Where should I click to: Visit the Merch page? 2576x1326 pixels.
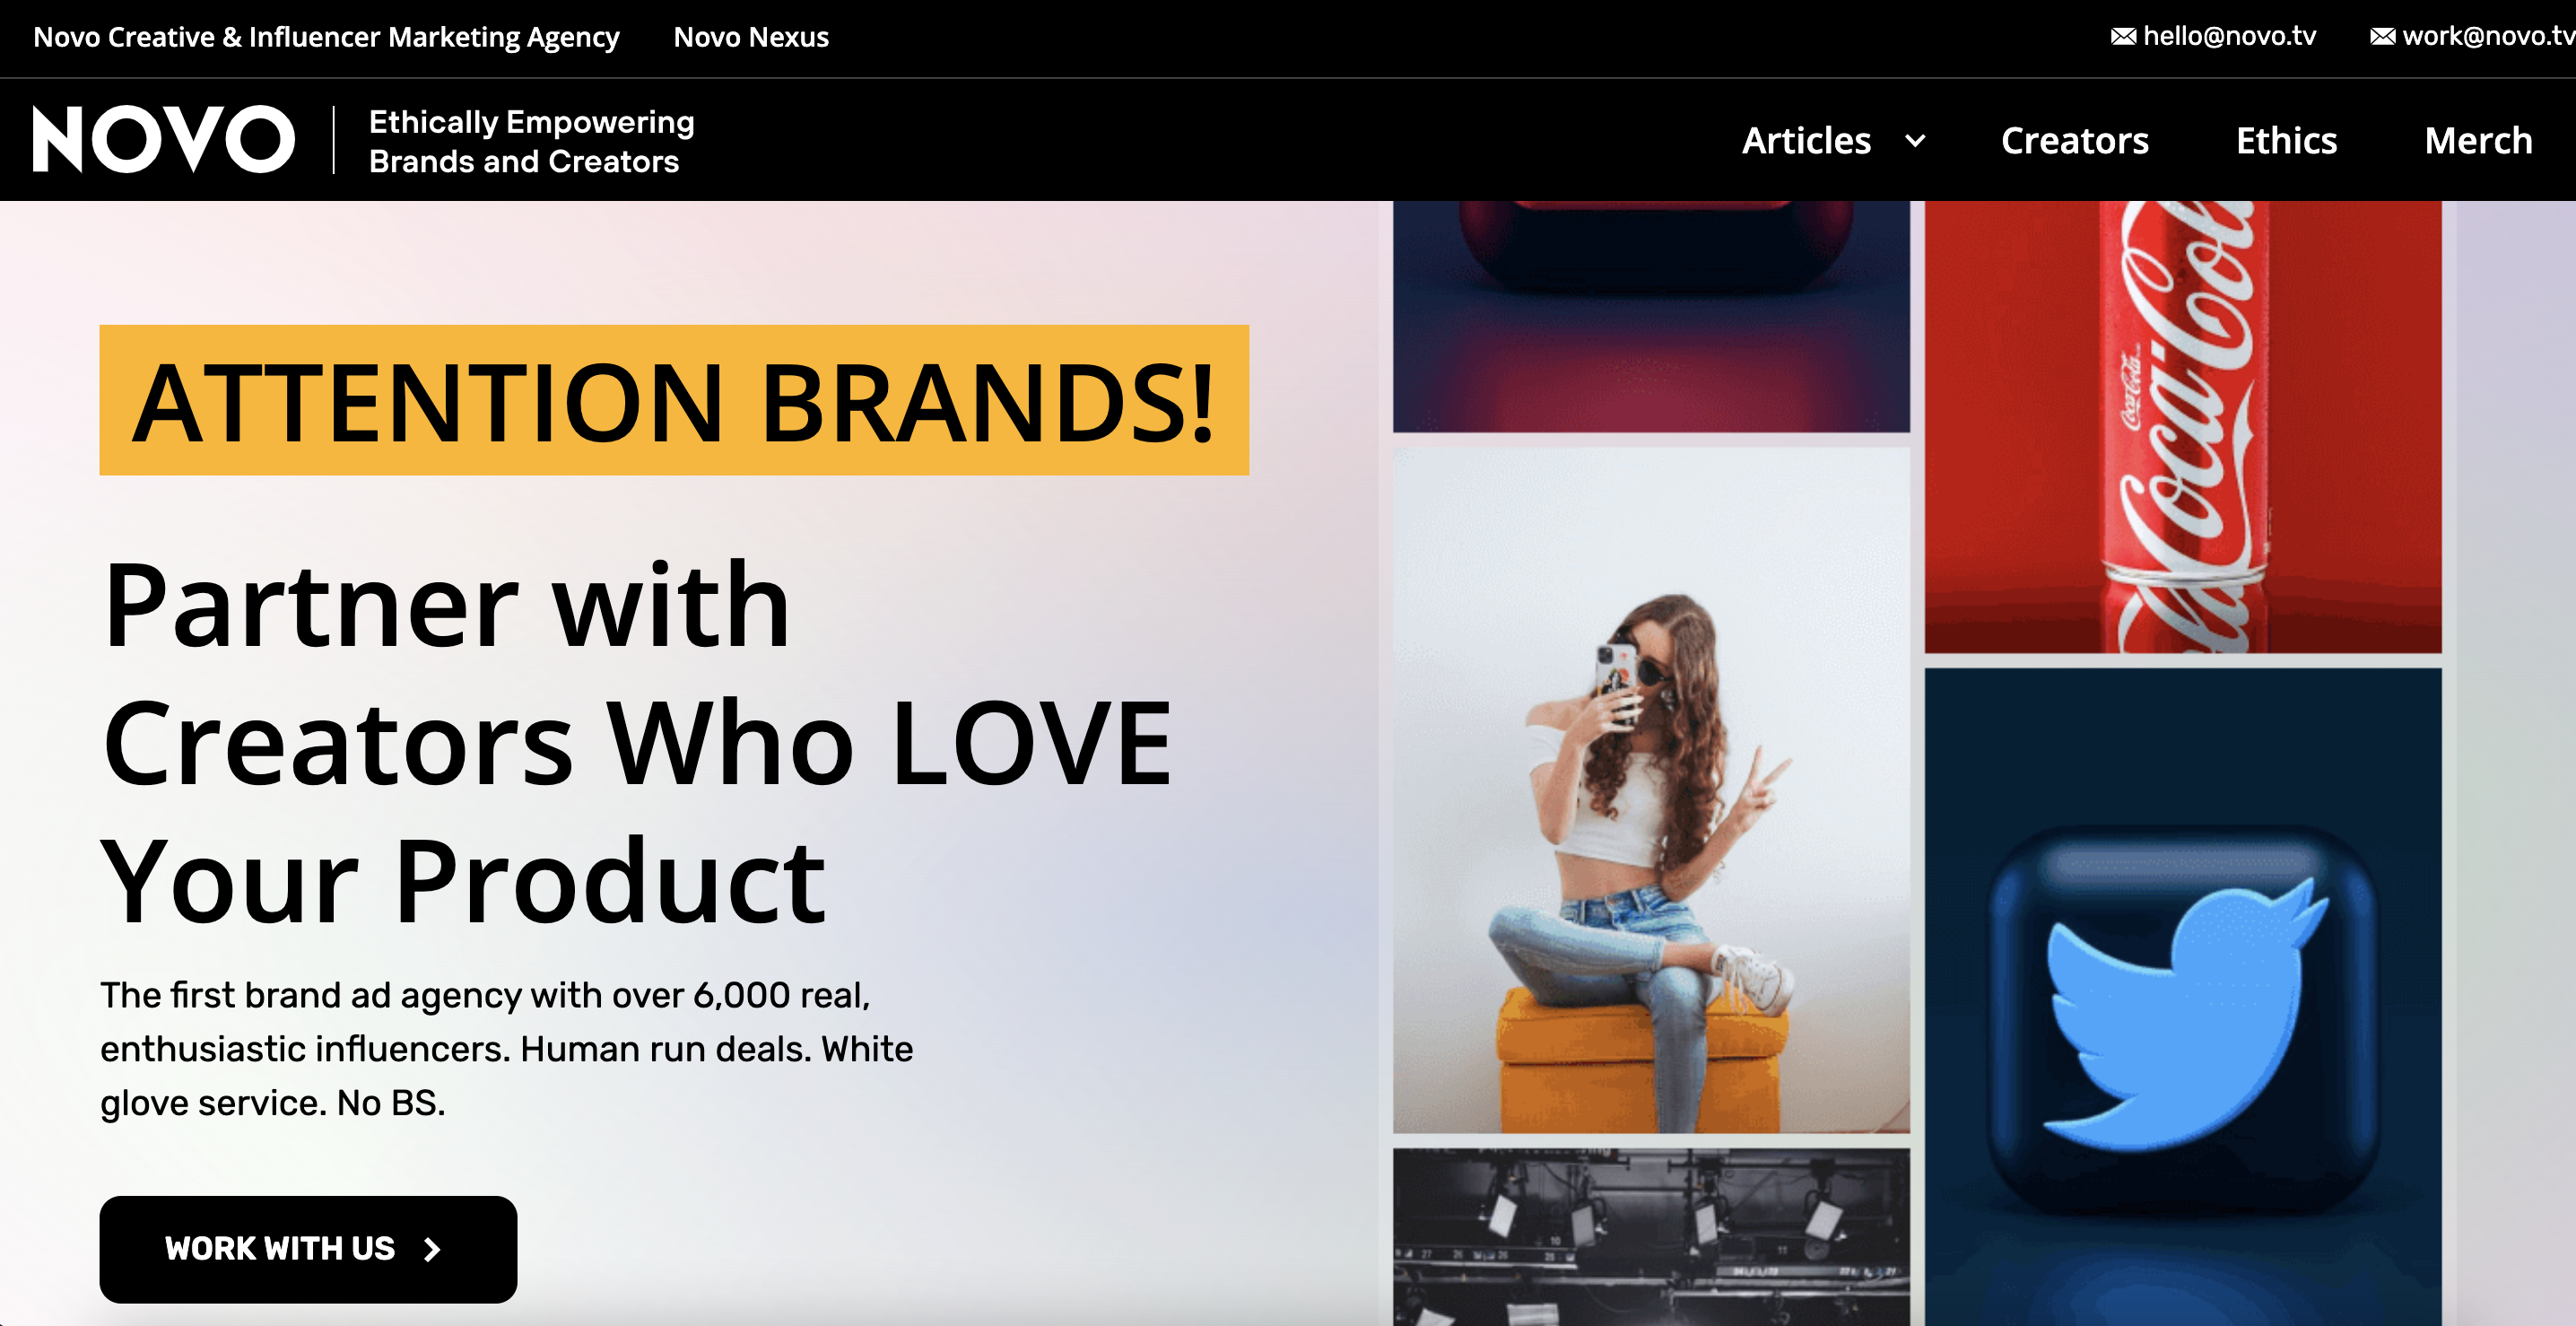2478,141
